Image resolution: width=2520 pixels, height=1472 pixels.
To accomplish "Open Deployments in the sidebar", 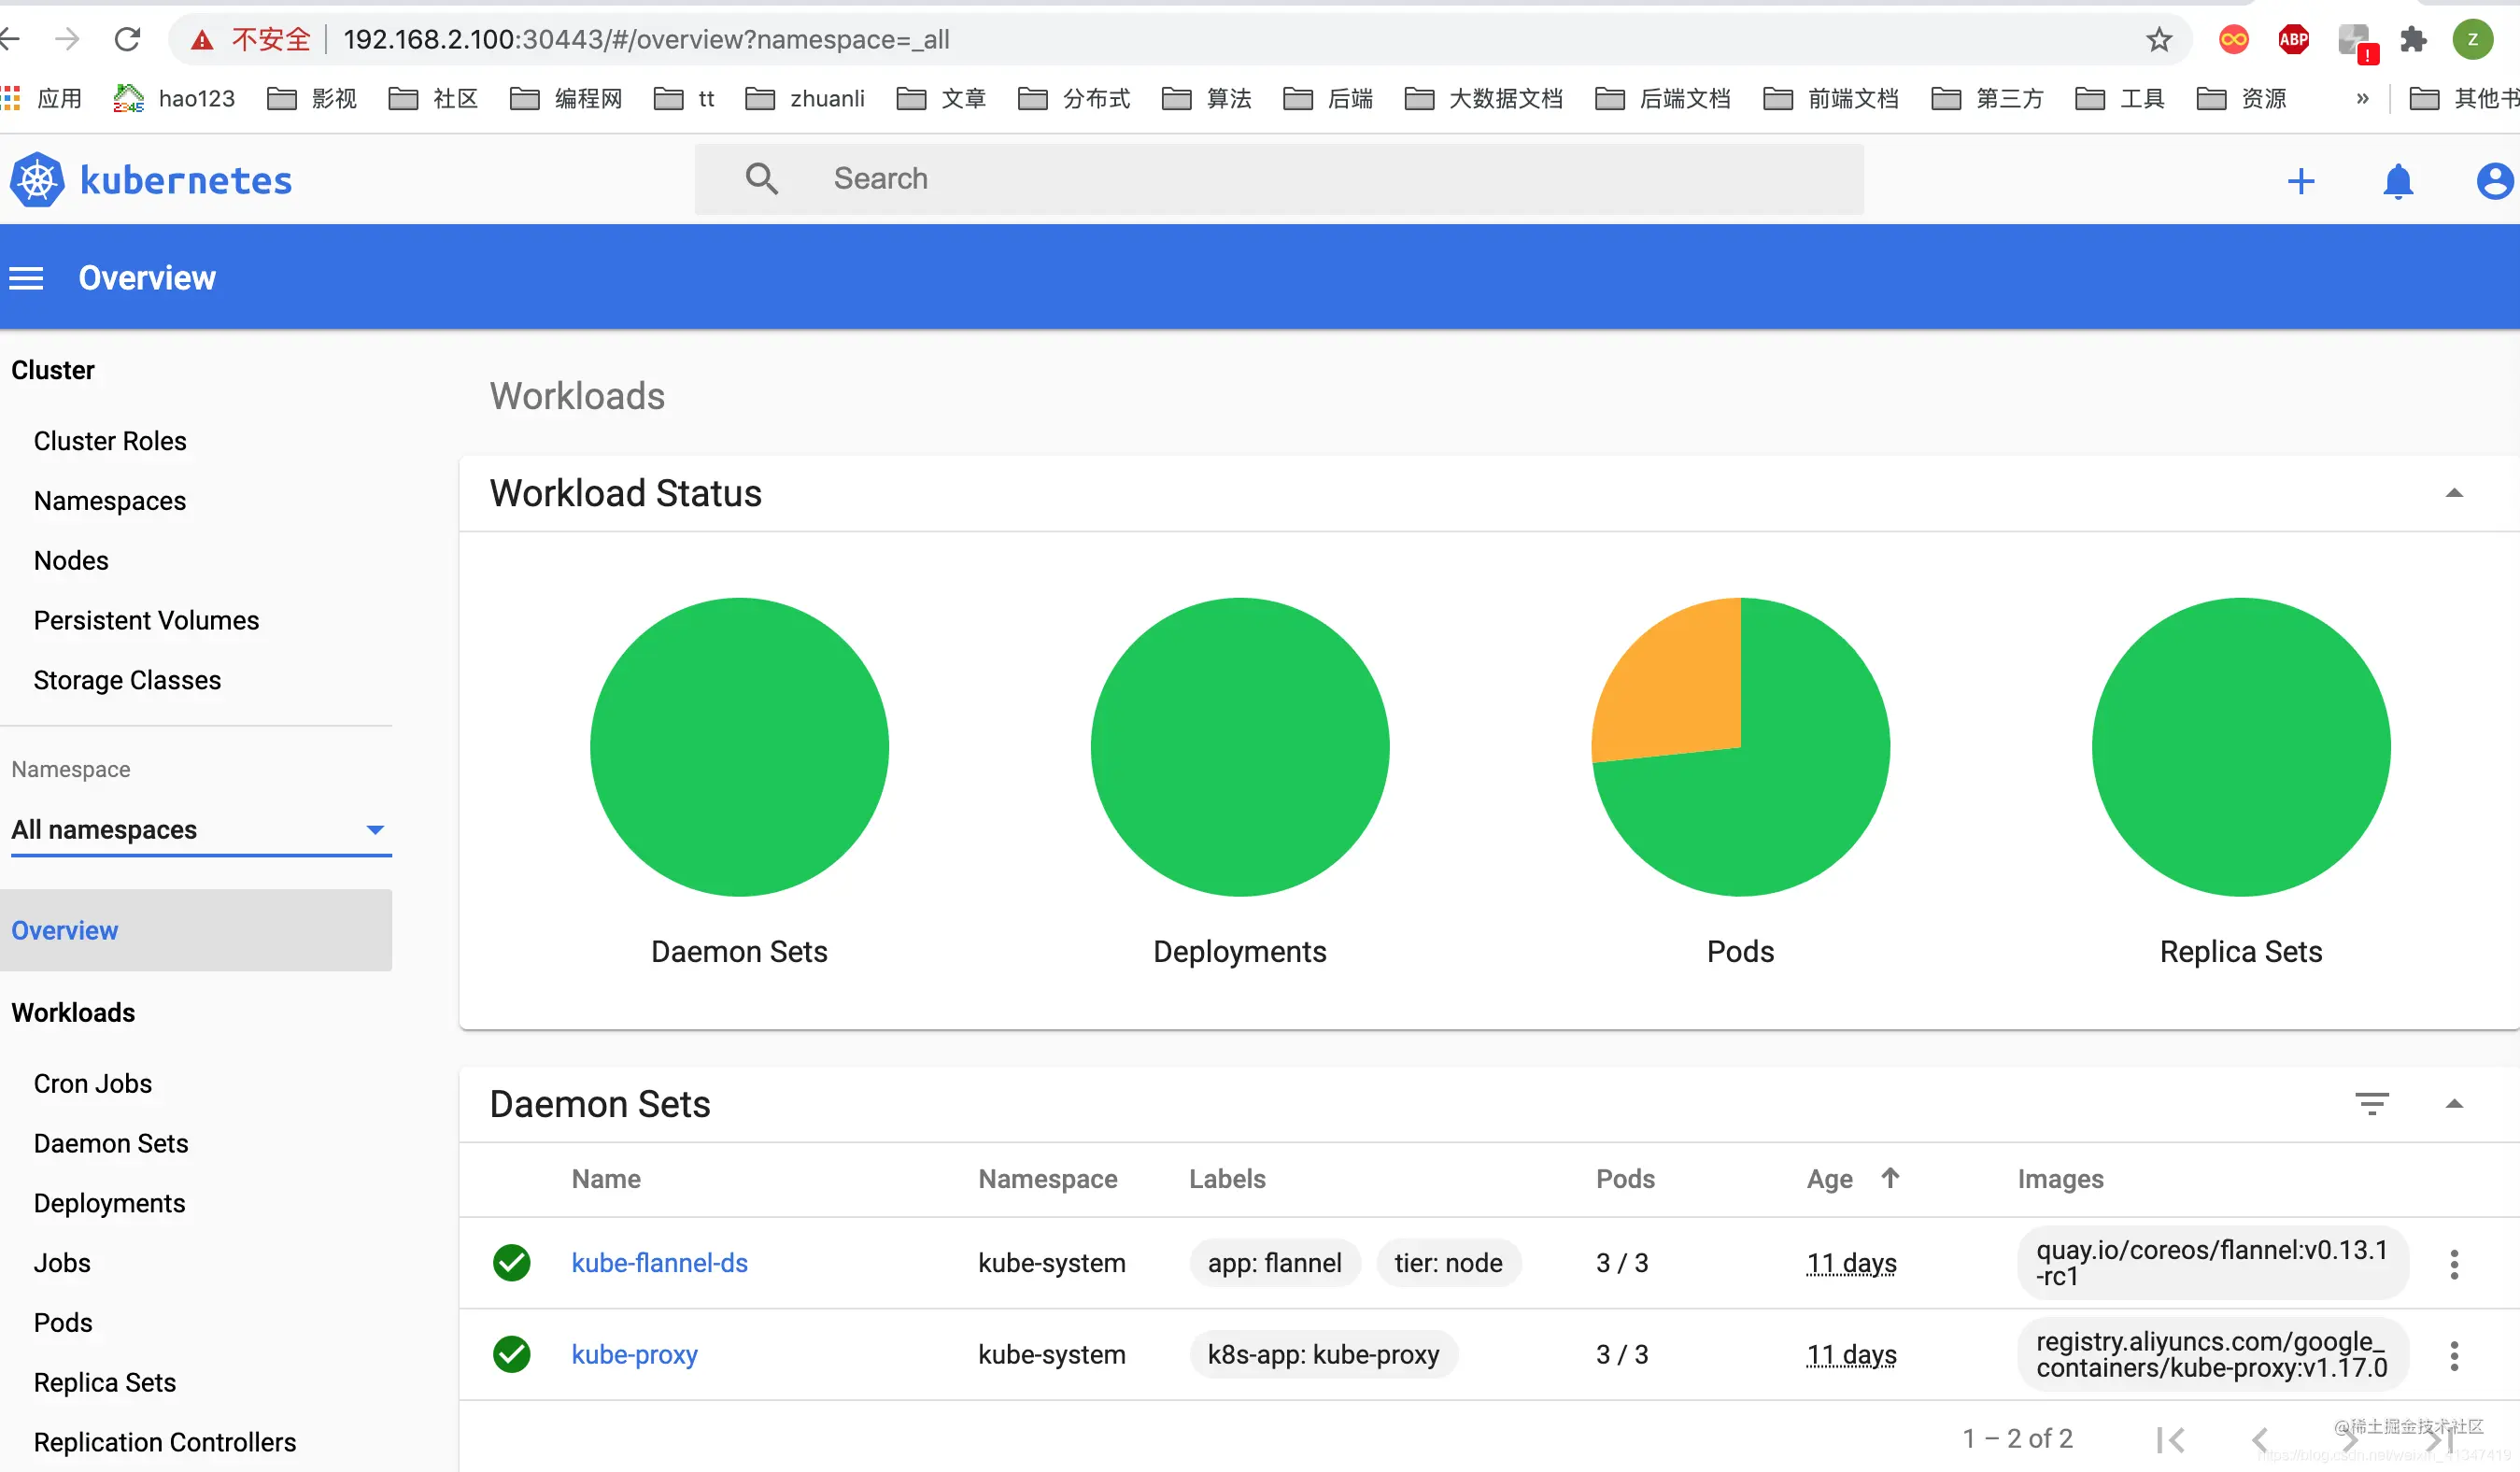I will coord(110,1204).
